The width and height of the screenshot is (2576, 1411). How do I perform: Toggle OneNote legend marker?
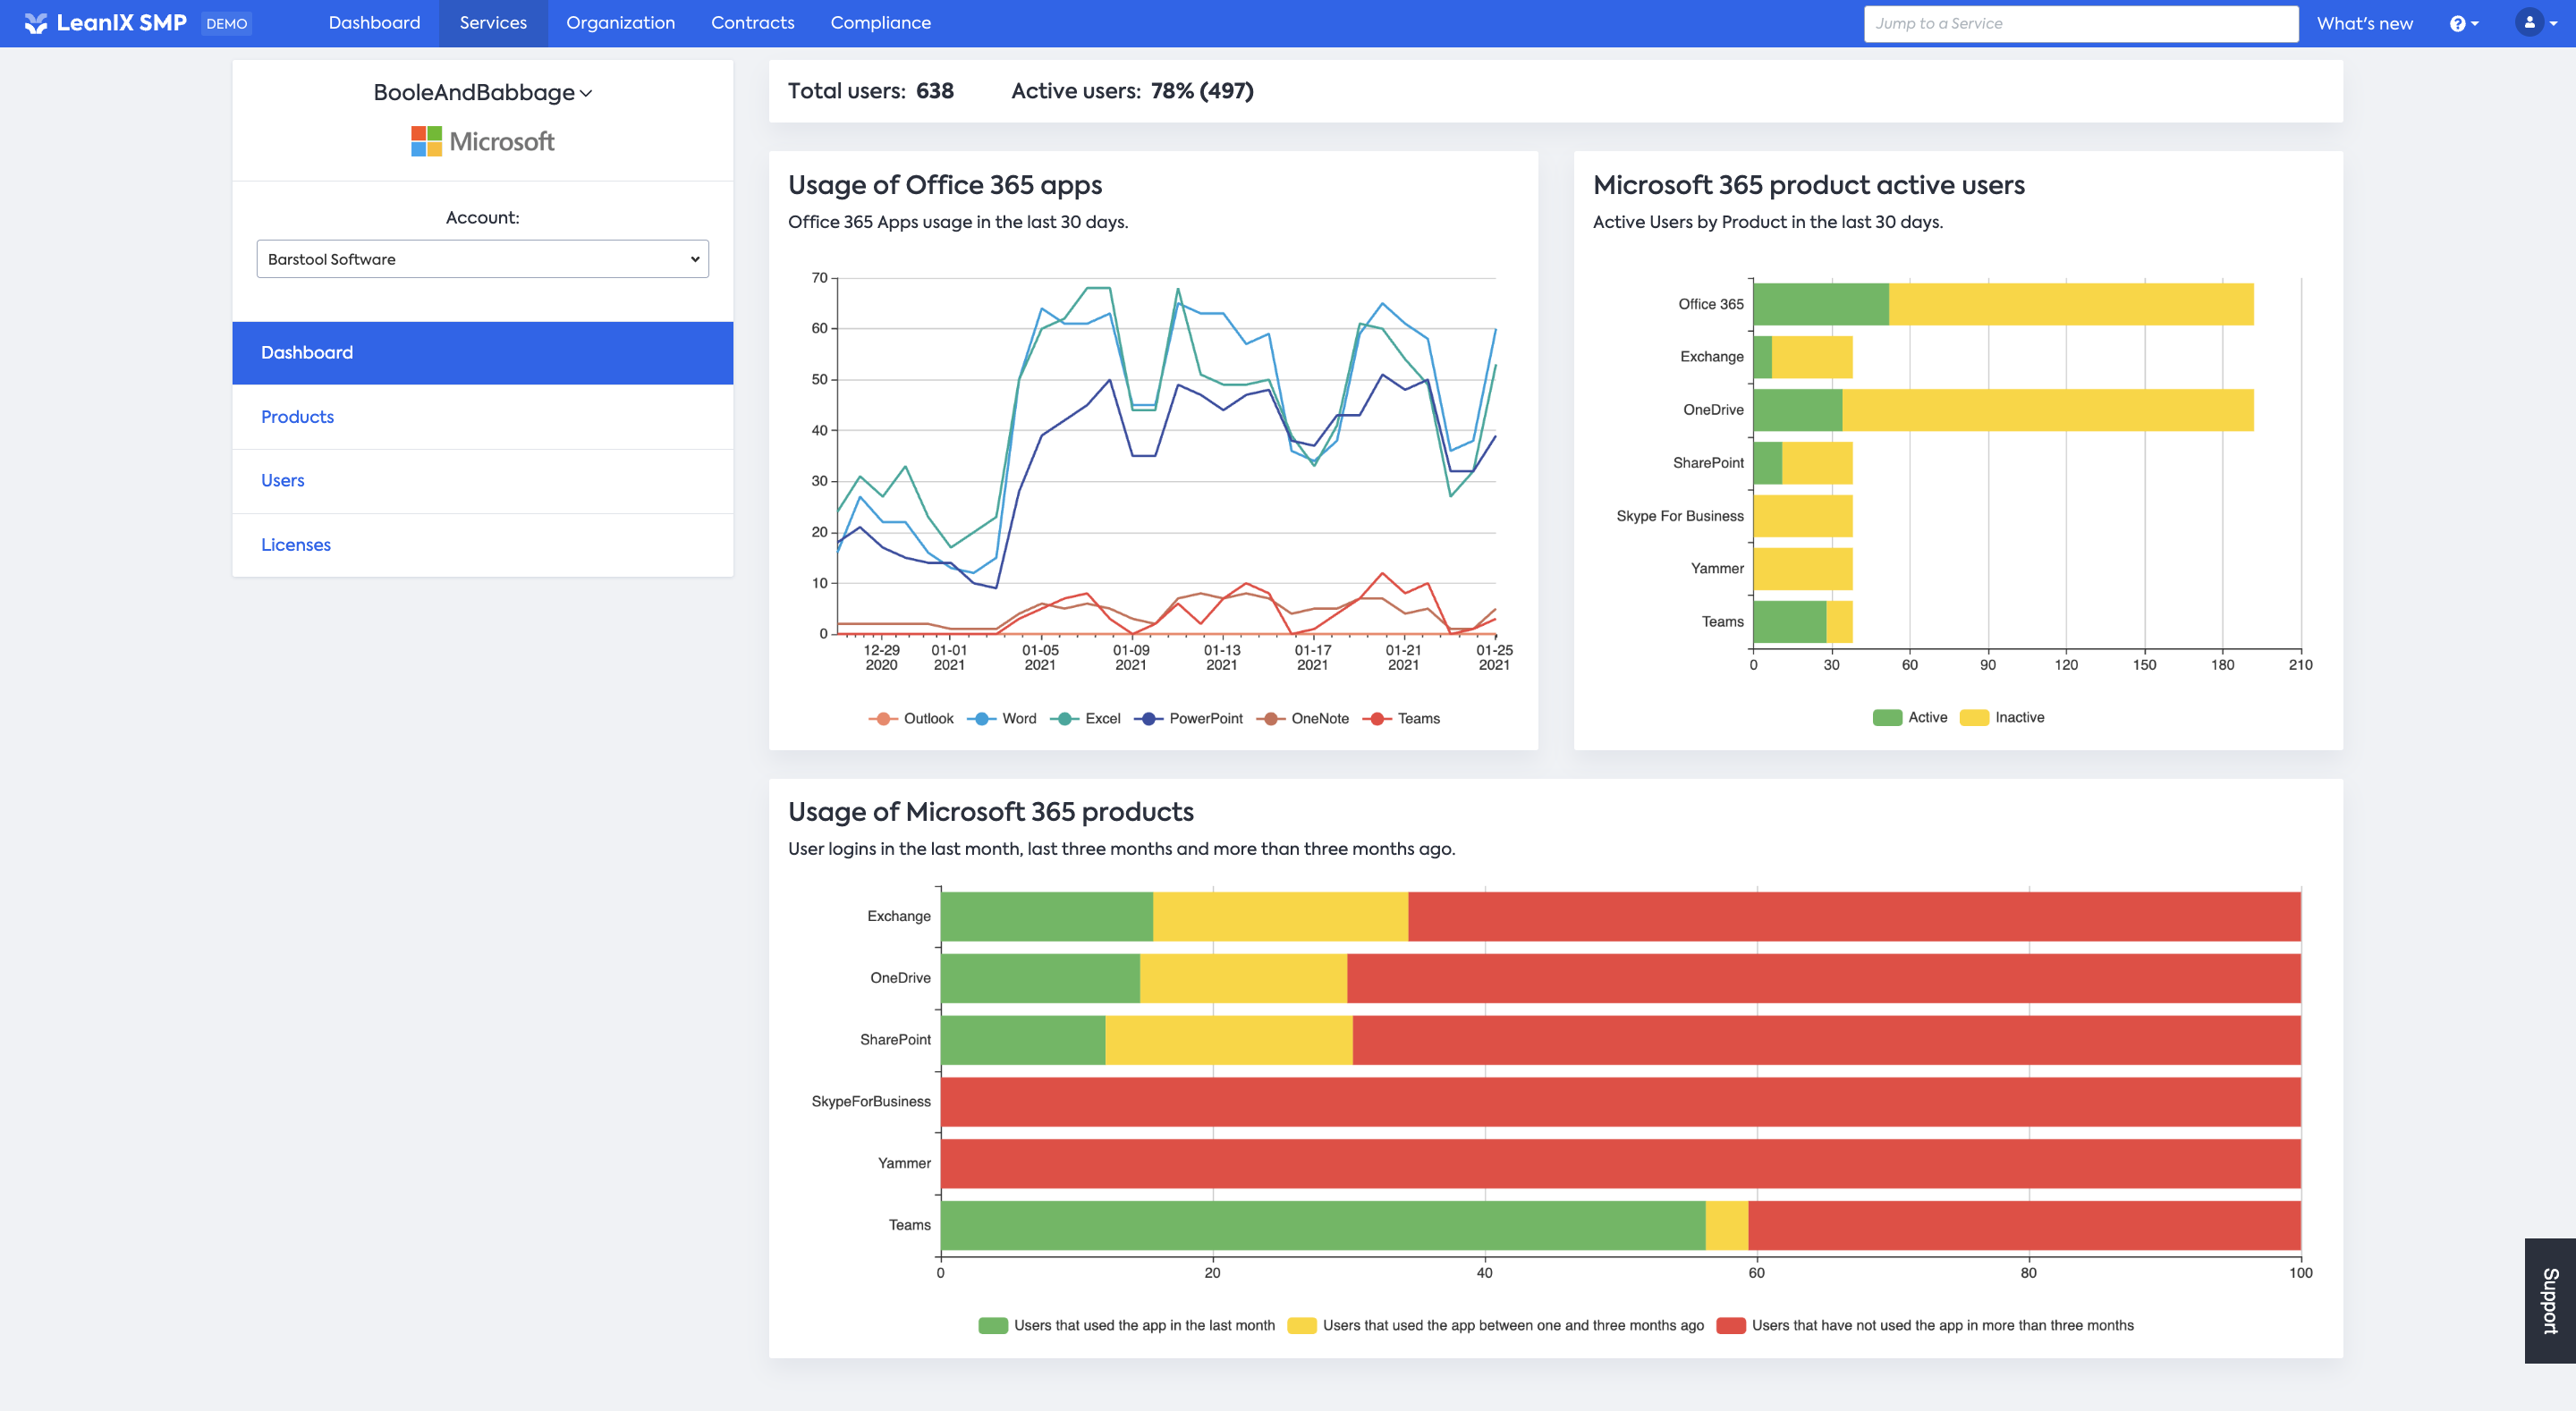1270,719
